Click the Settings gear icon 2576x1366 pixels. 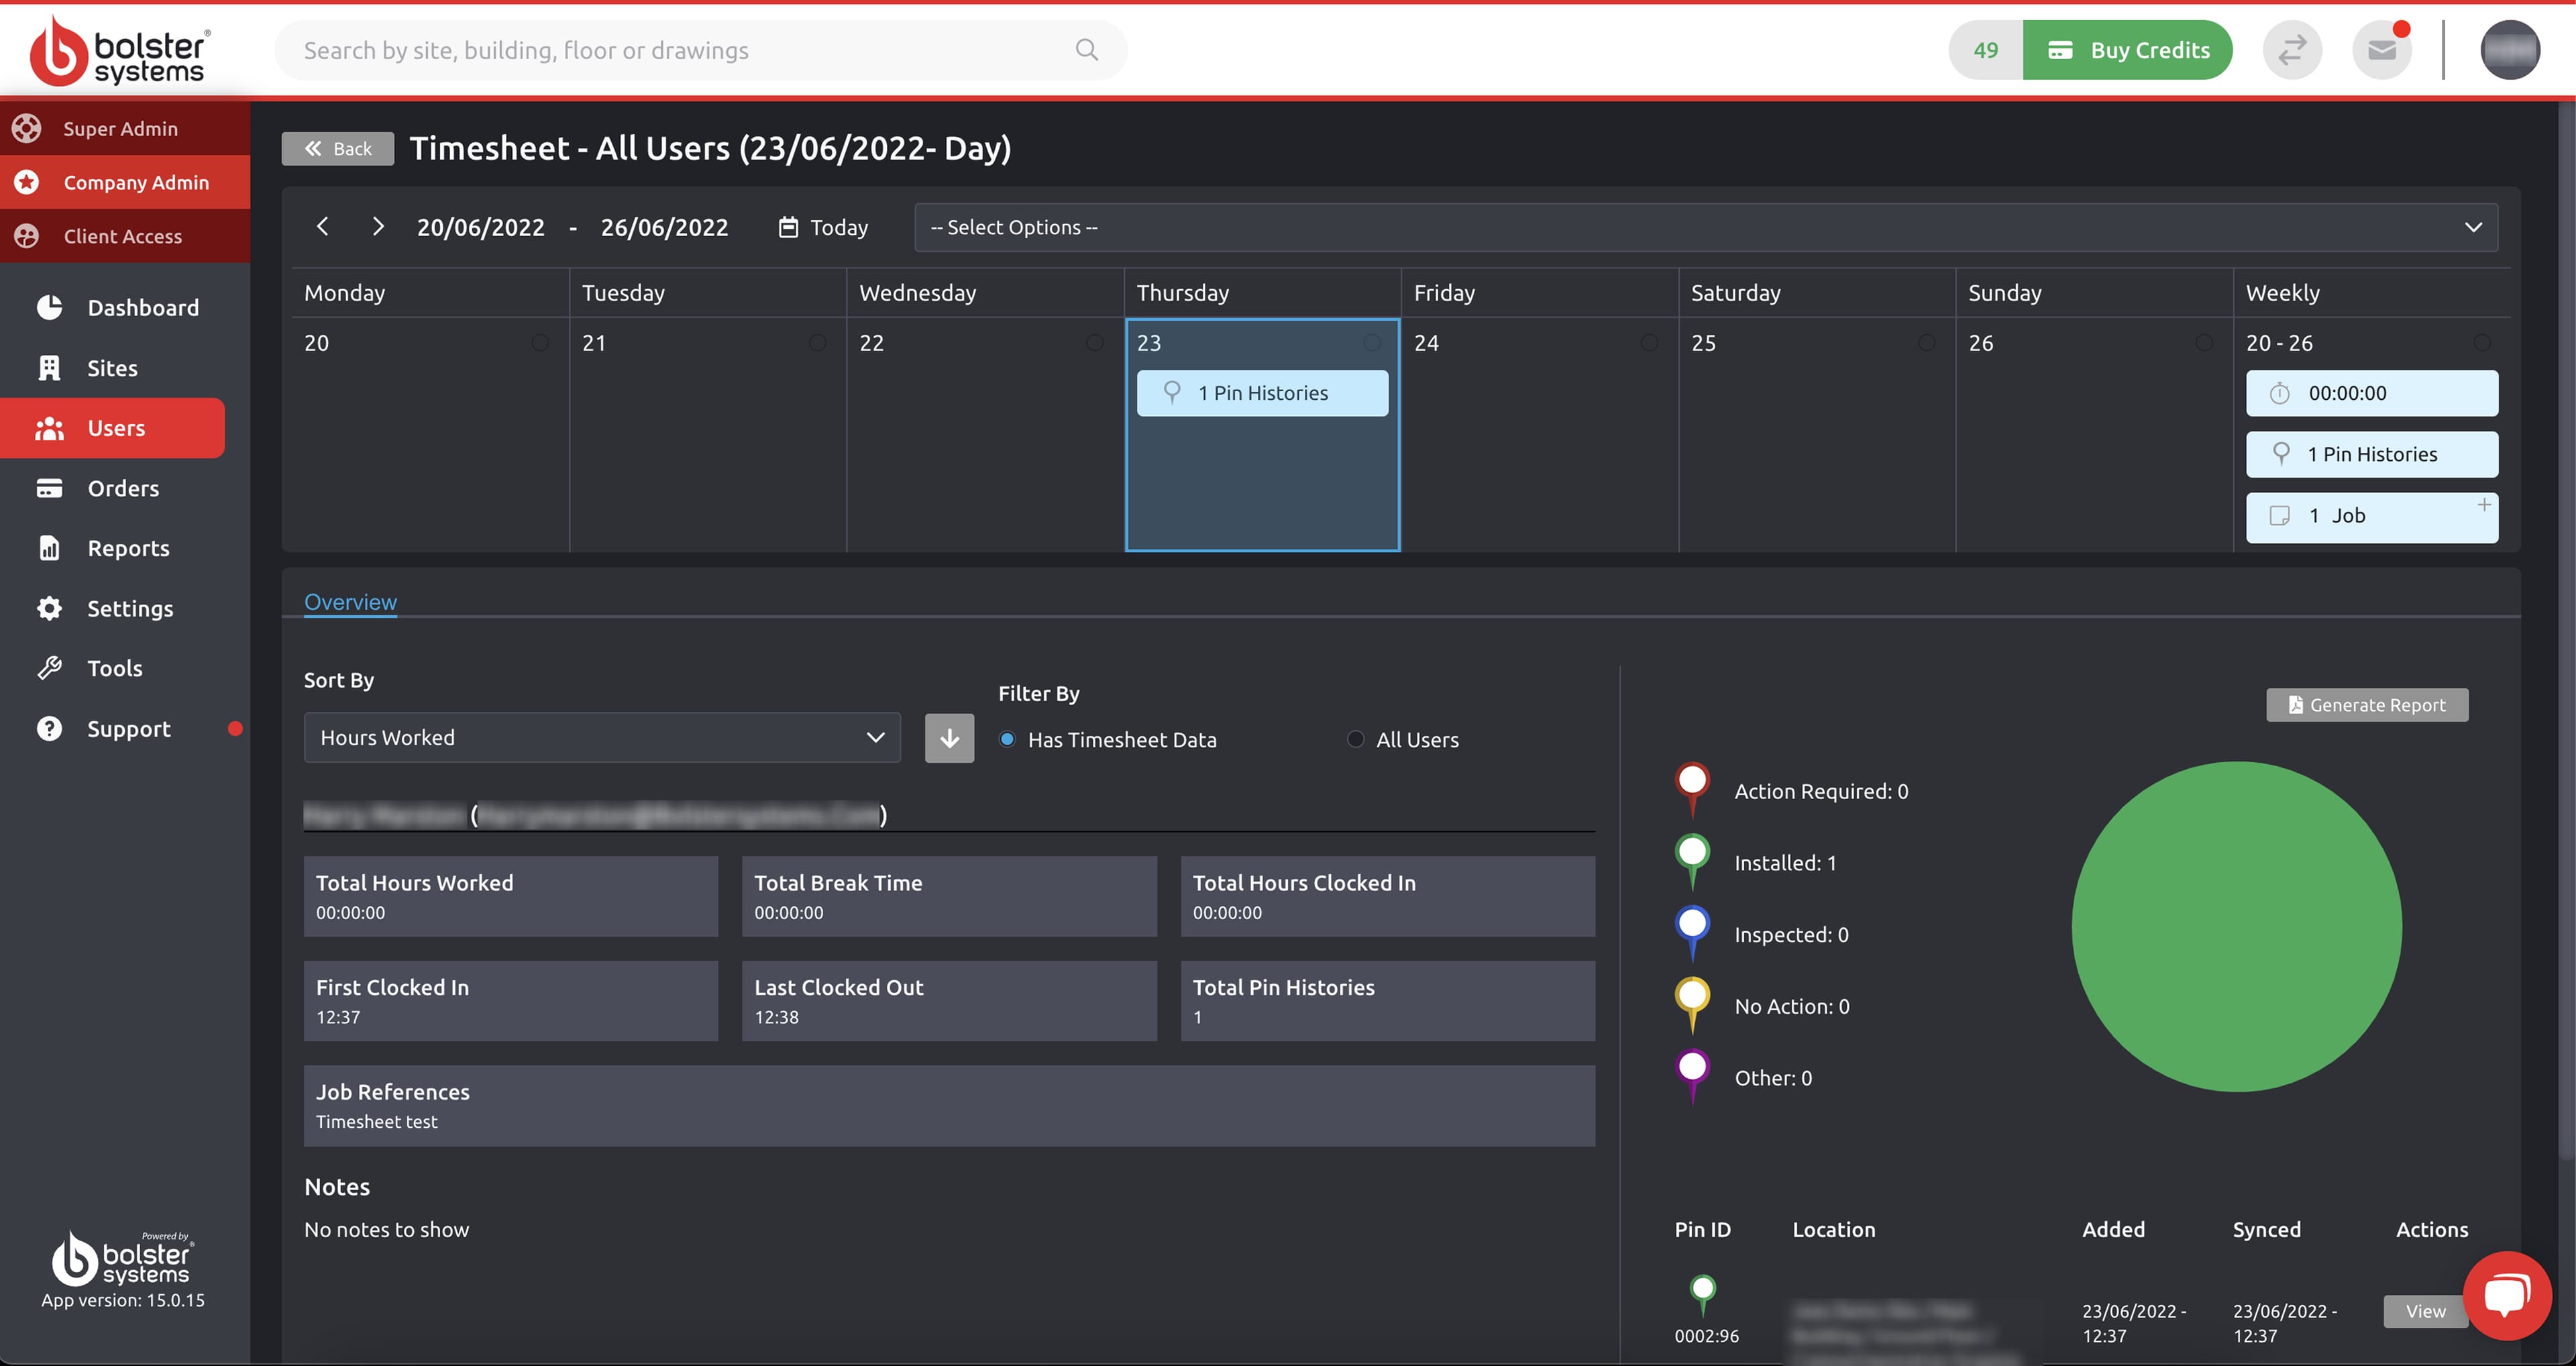pos(49,608)
